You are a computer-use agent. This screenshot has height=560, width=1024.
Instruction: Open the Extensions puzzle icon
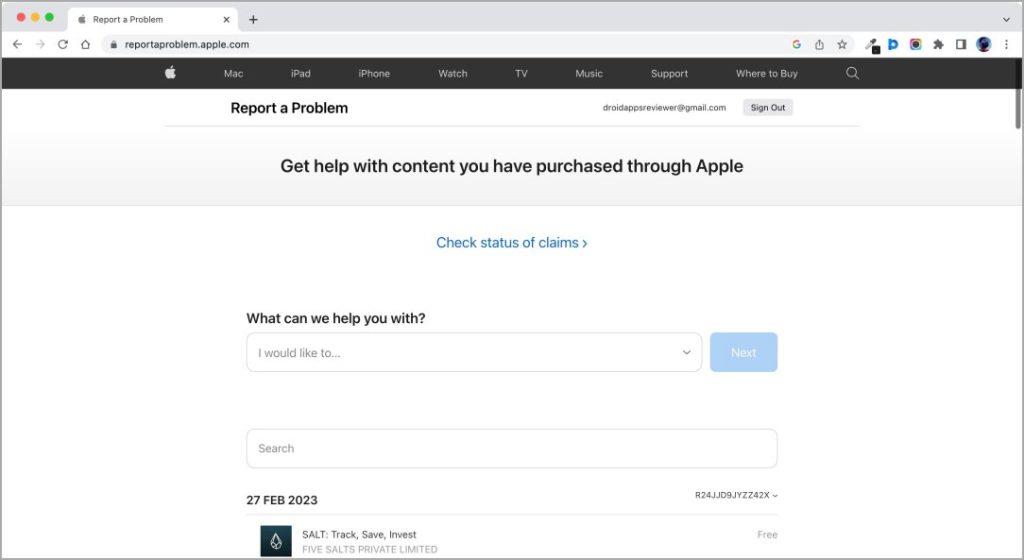938,44
